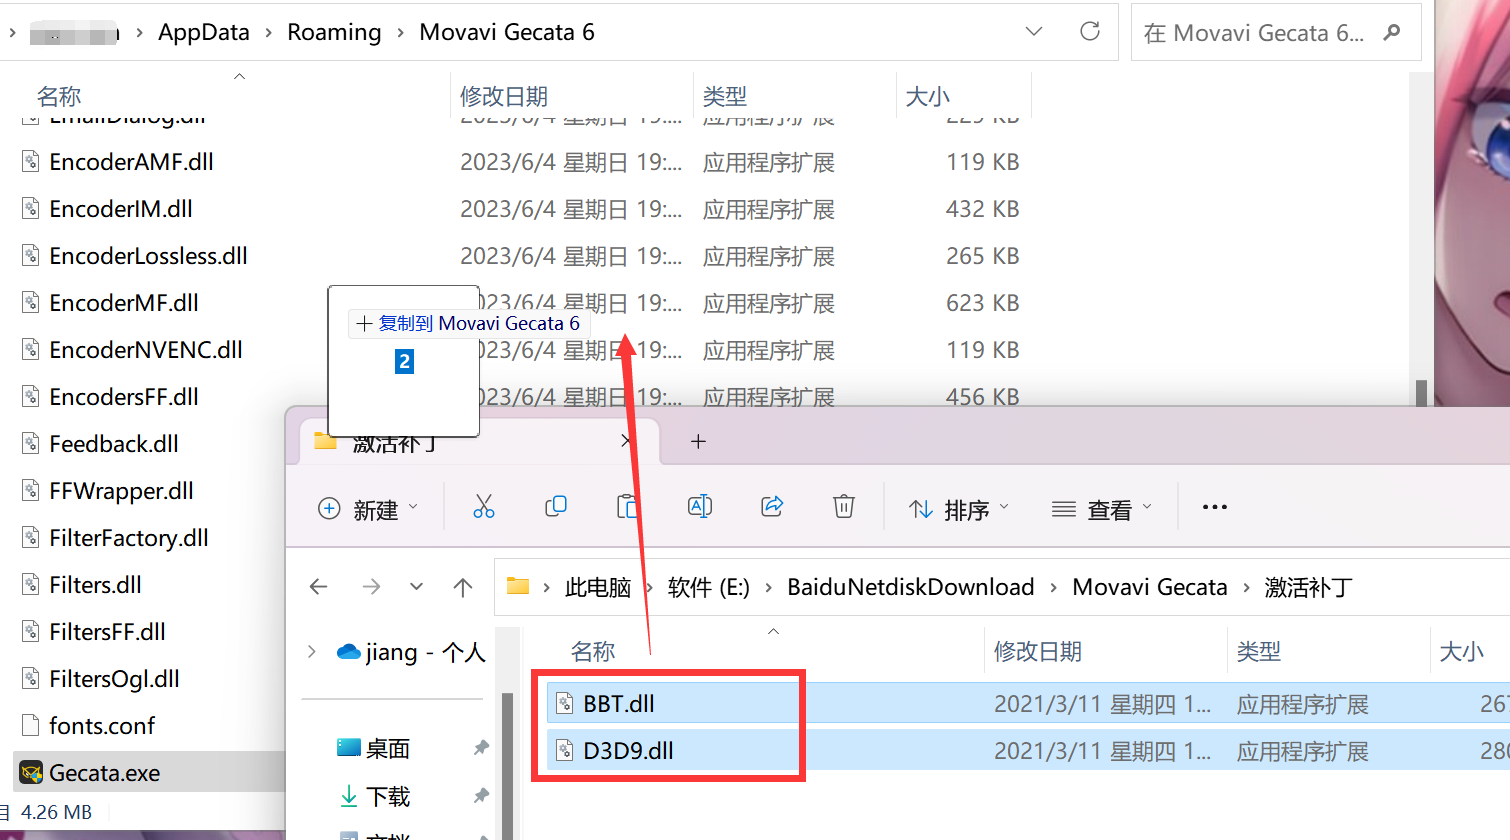Click the search box for Movavi Gecata 6

click(x=1255, y=33)
